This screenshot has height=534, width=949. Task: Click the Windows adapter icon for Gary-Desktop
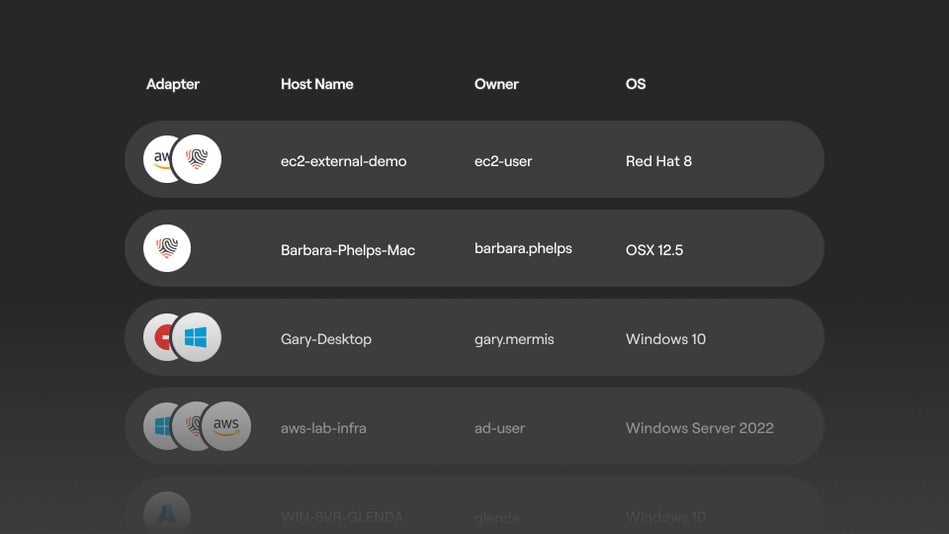point(198,338)
